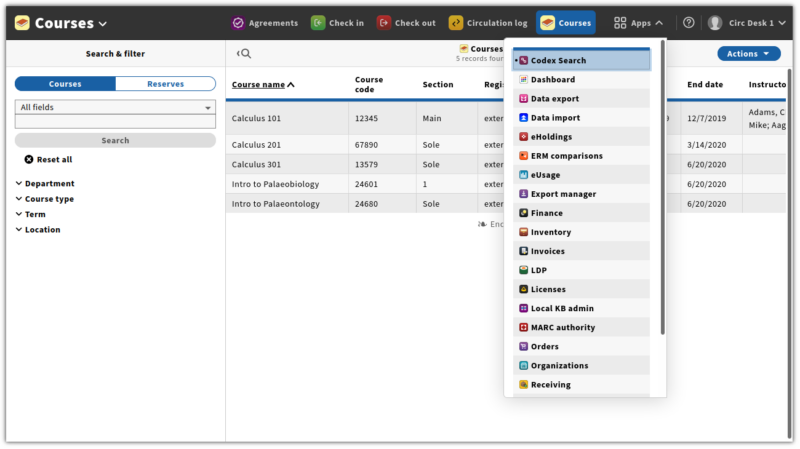Switch to the Reserves toggle

tap(165, 84)
